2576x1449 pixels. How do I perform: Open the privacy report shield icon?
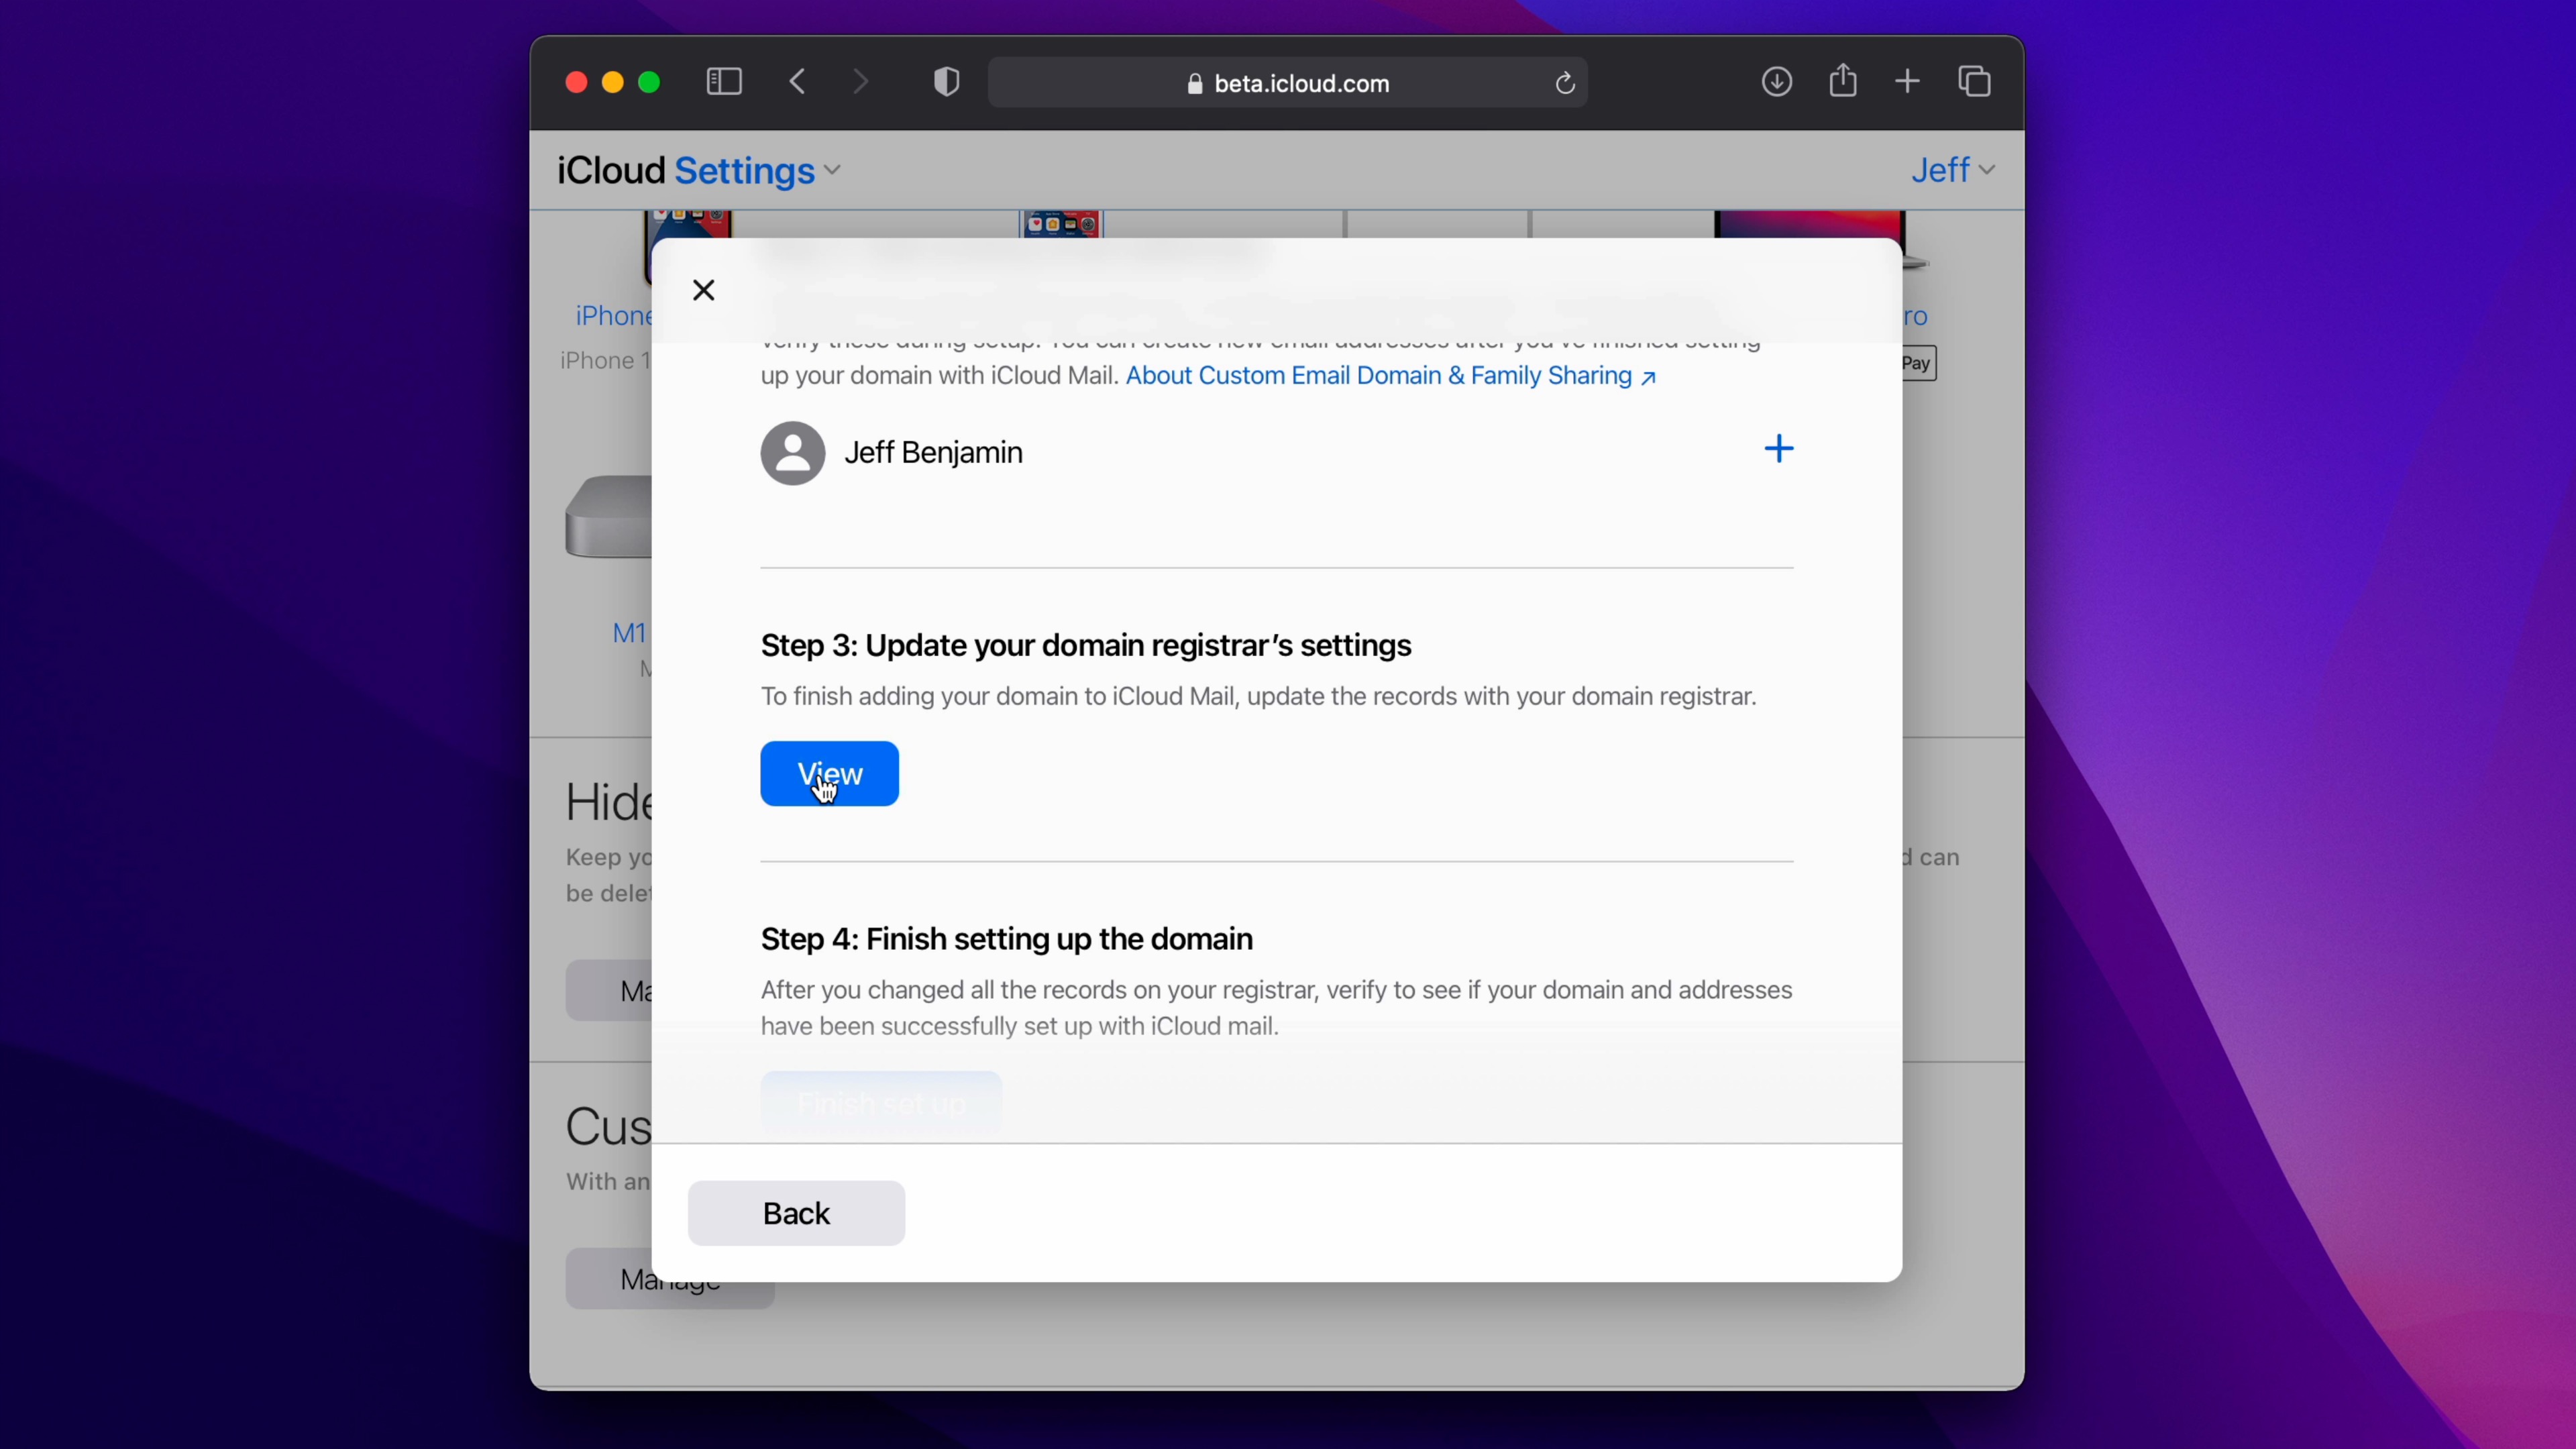(x=945, y=82)
